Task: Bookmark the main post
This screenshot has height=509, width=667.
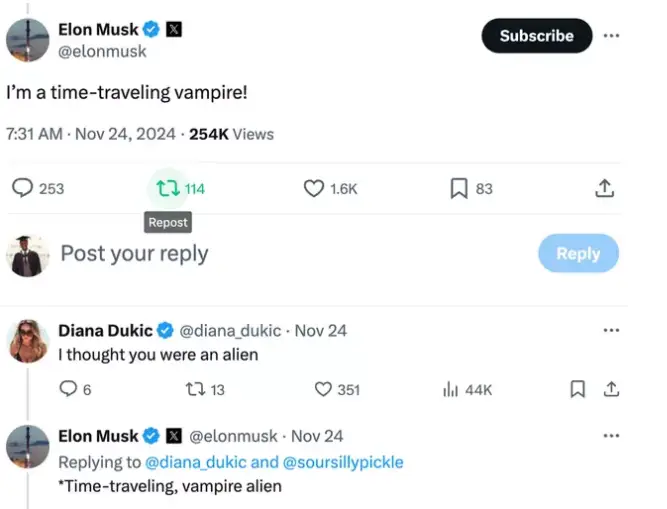Action: point(458,188)
